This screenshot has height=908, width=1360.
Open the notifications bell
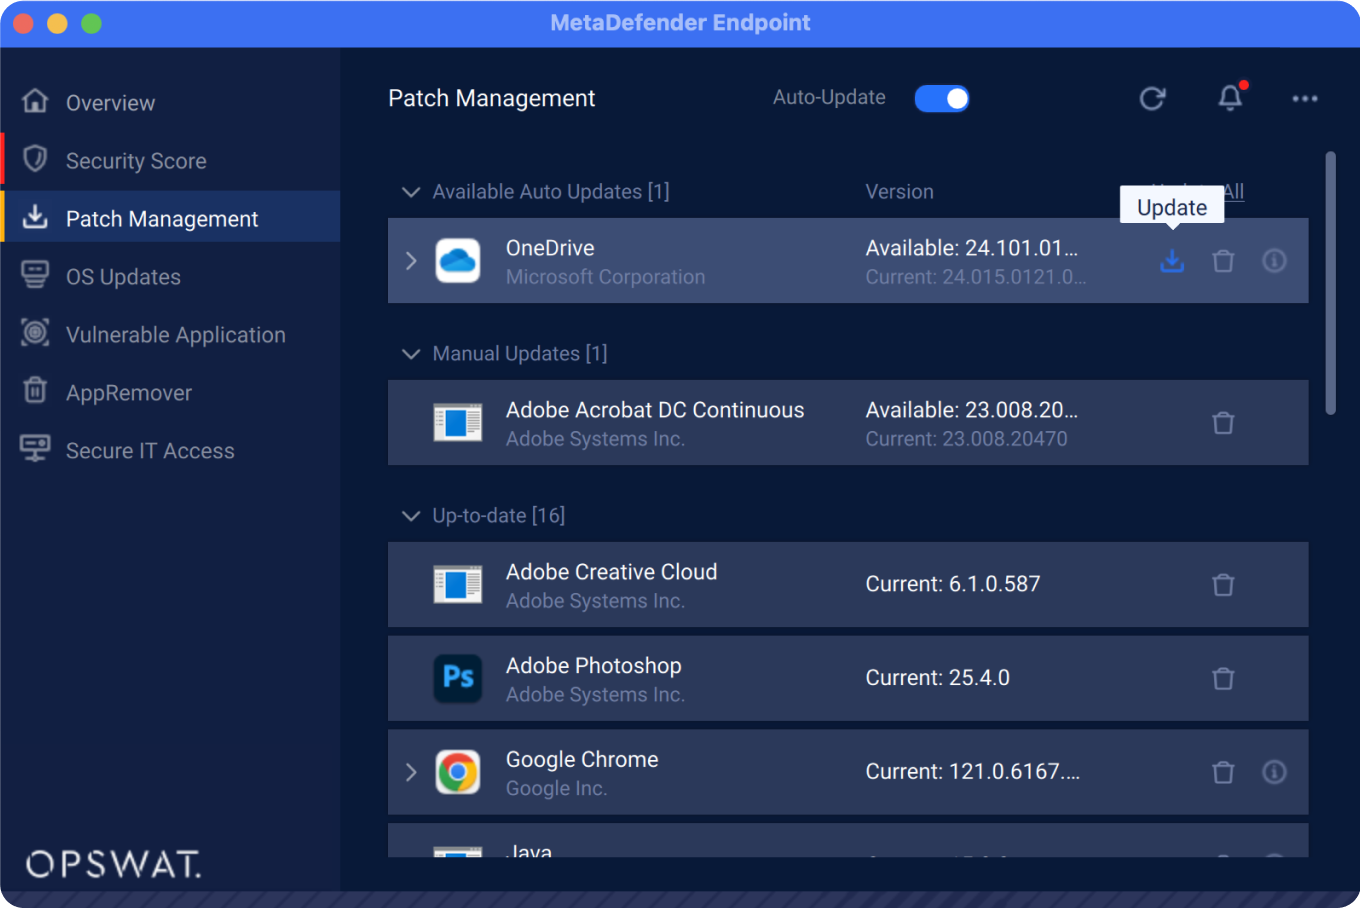(1230, 98)
